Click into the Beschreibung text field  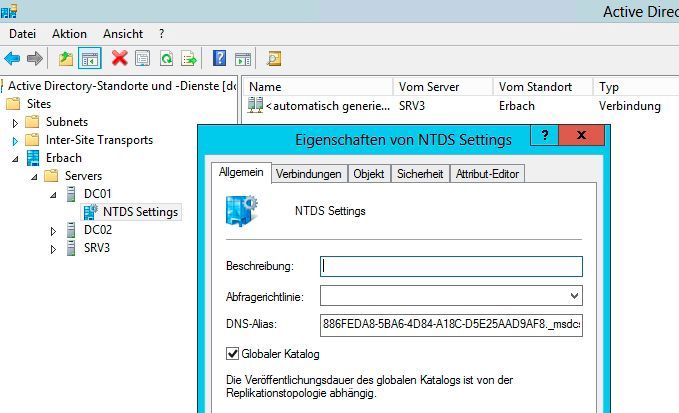coord(451,266)
